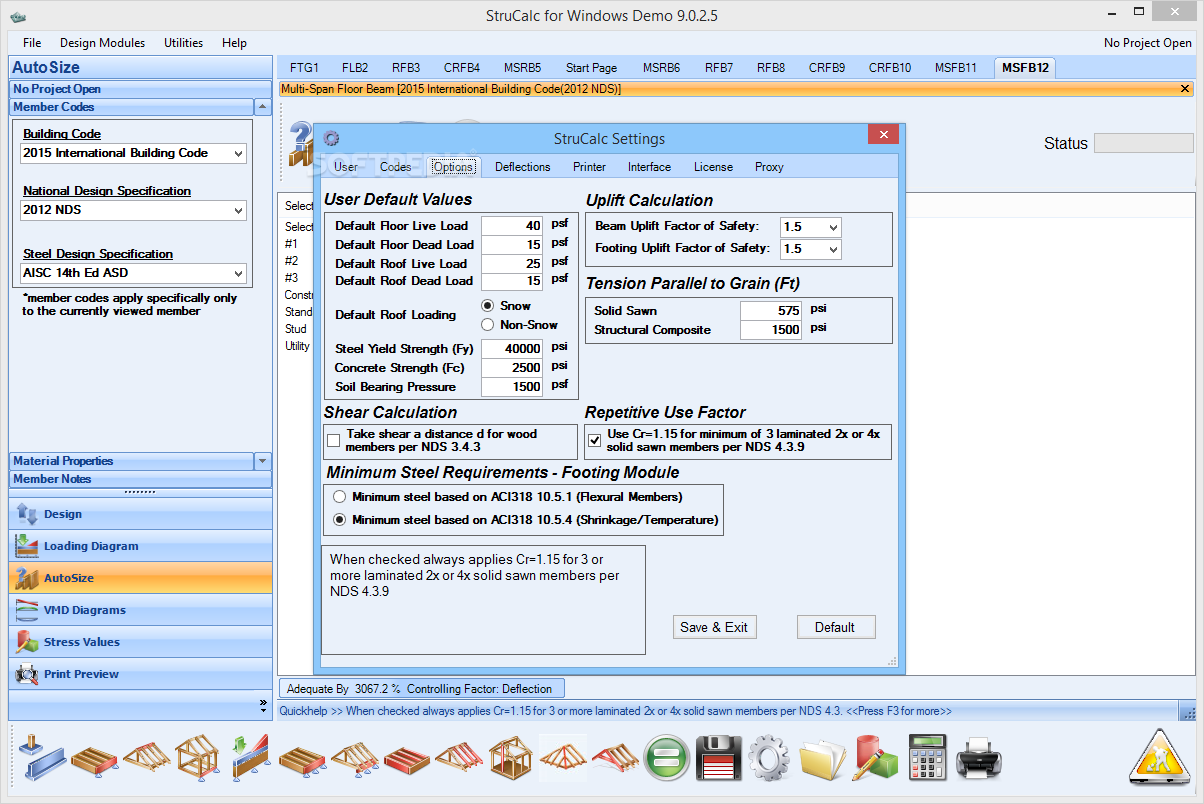Open the File menu

coord(32,43)
